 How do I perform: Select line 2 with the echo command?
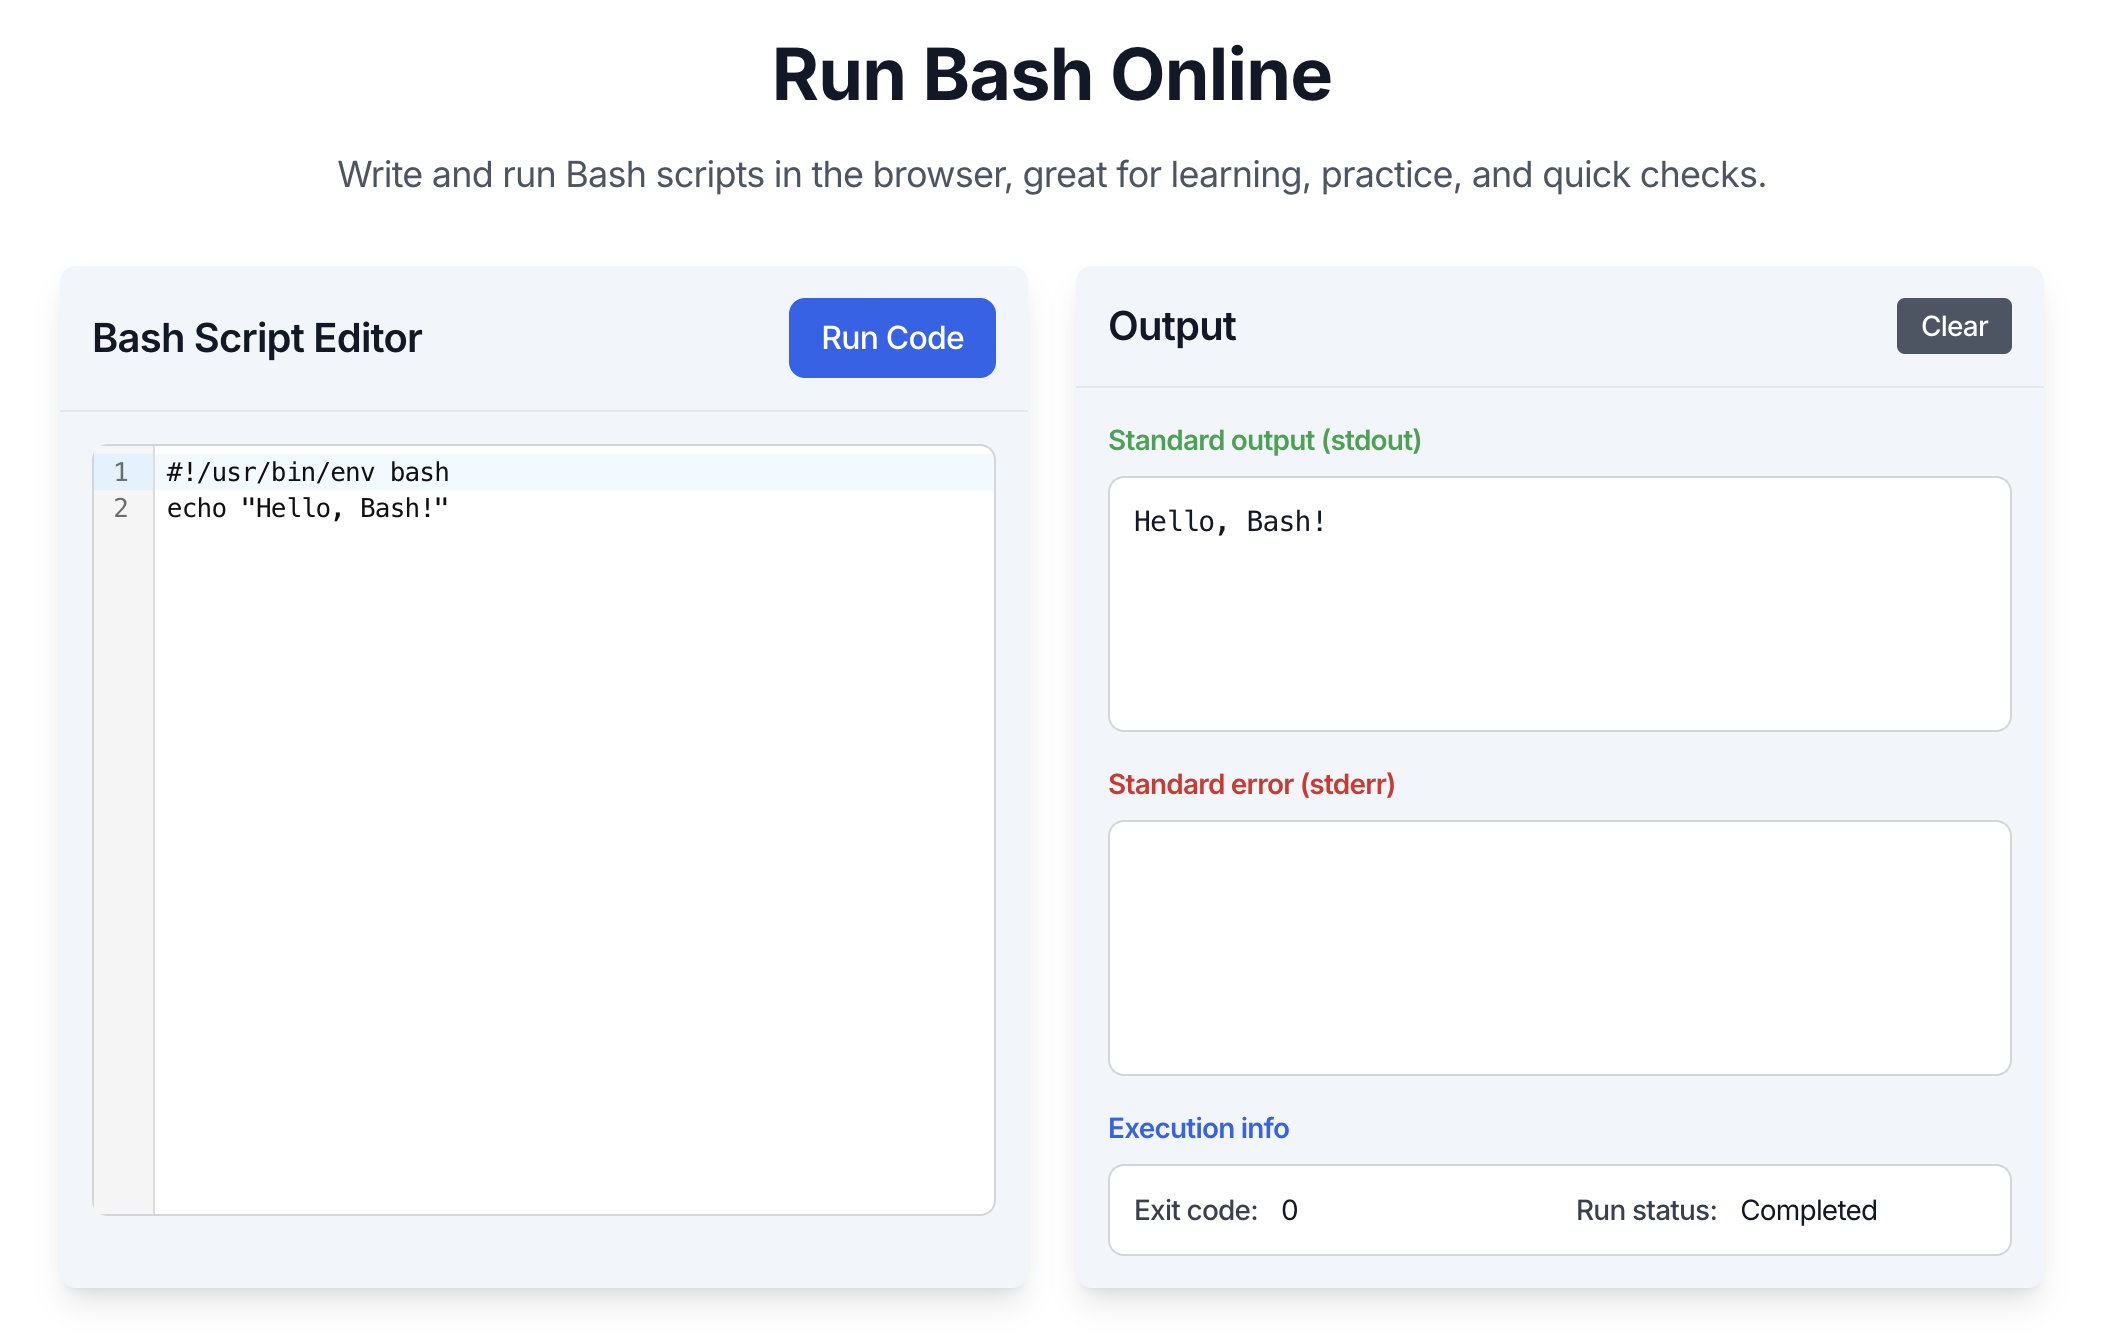pos(307,507)
